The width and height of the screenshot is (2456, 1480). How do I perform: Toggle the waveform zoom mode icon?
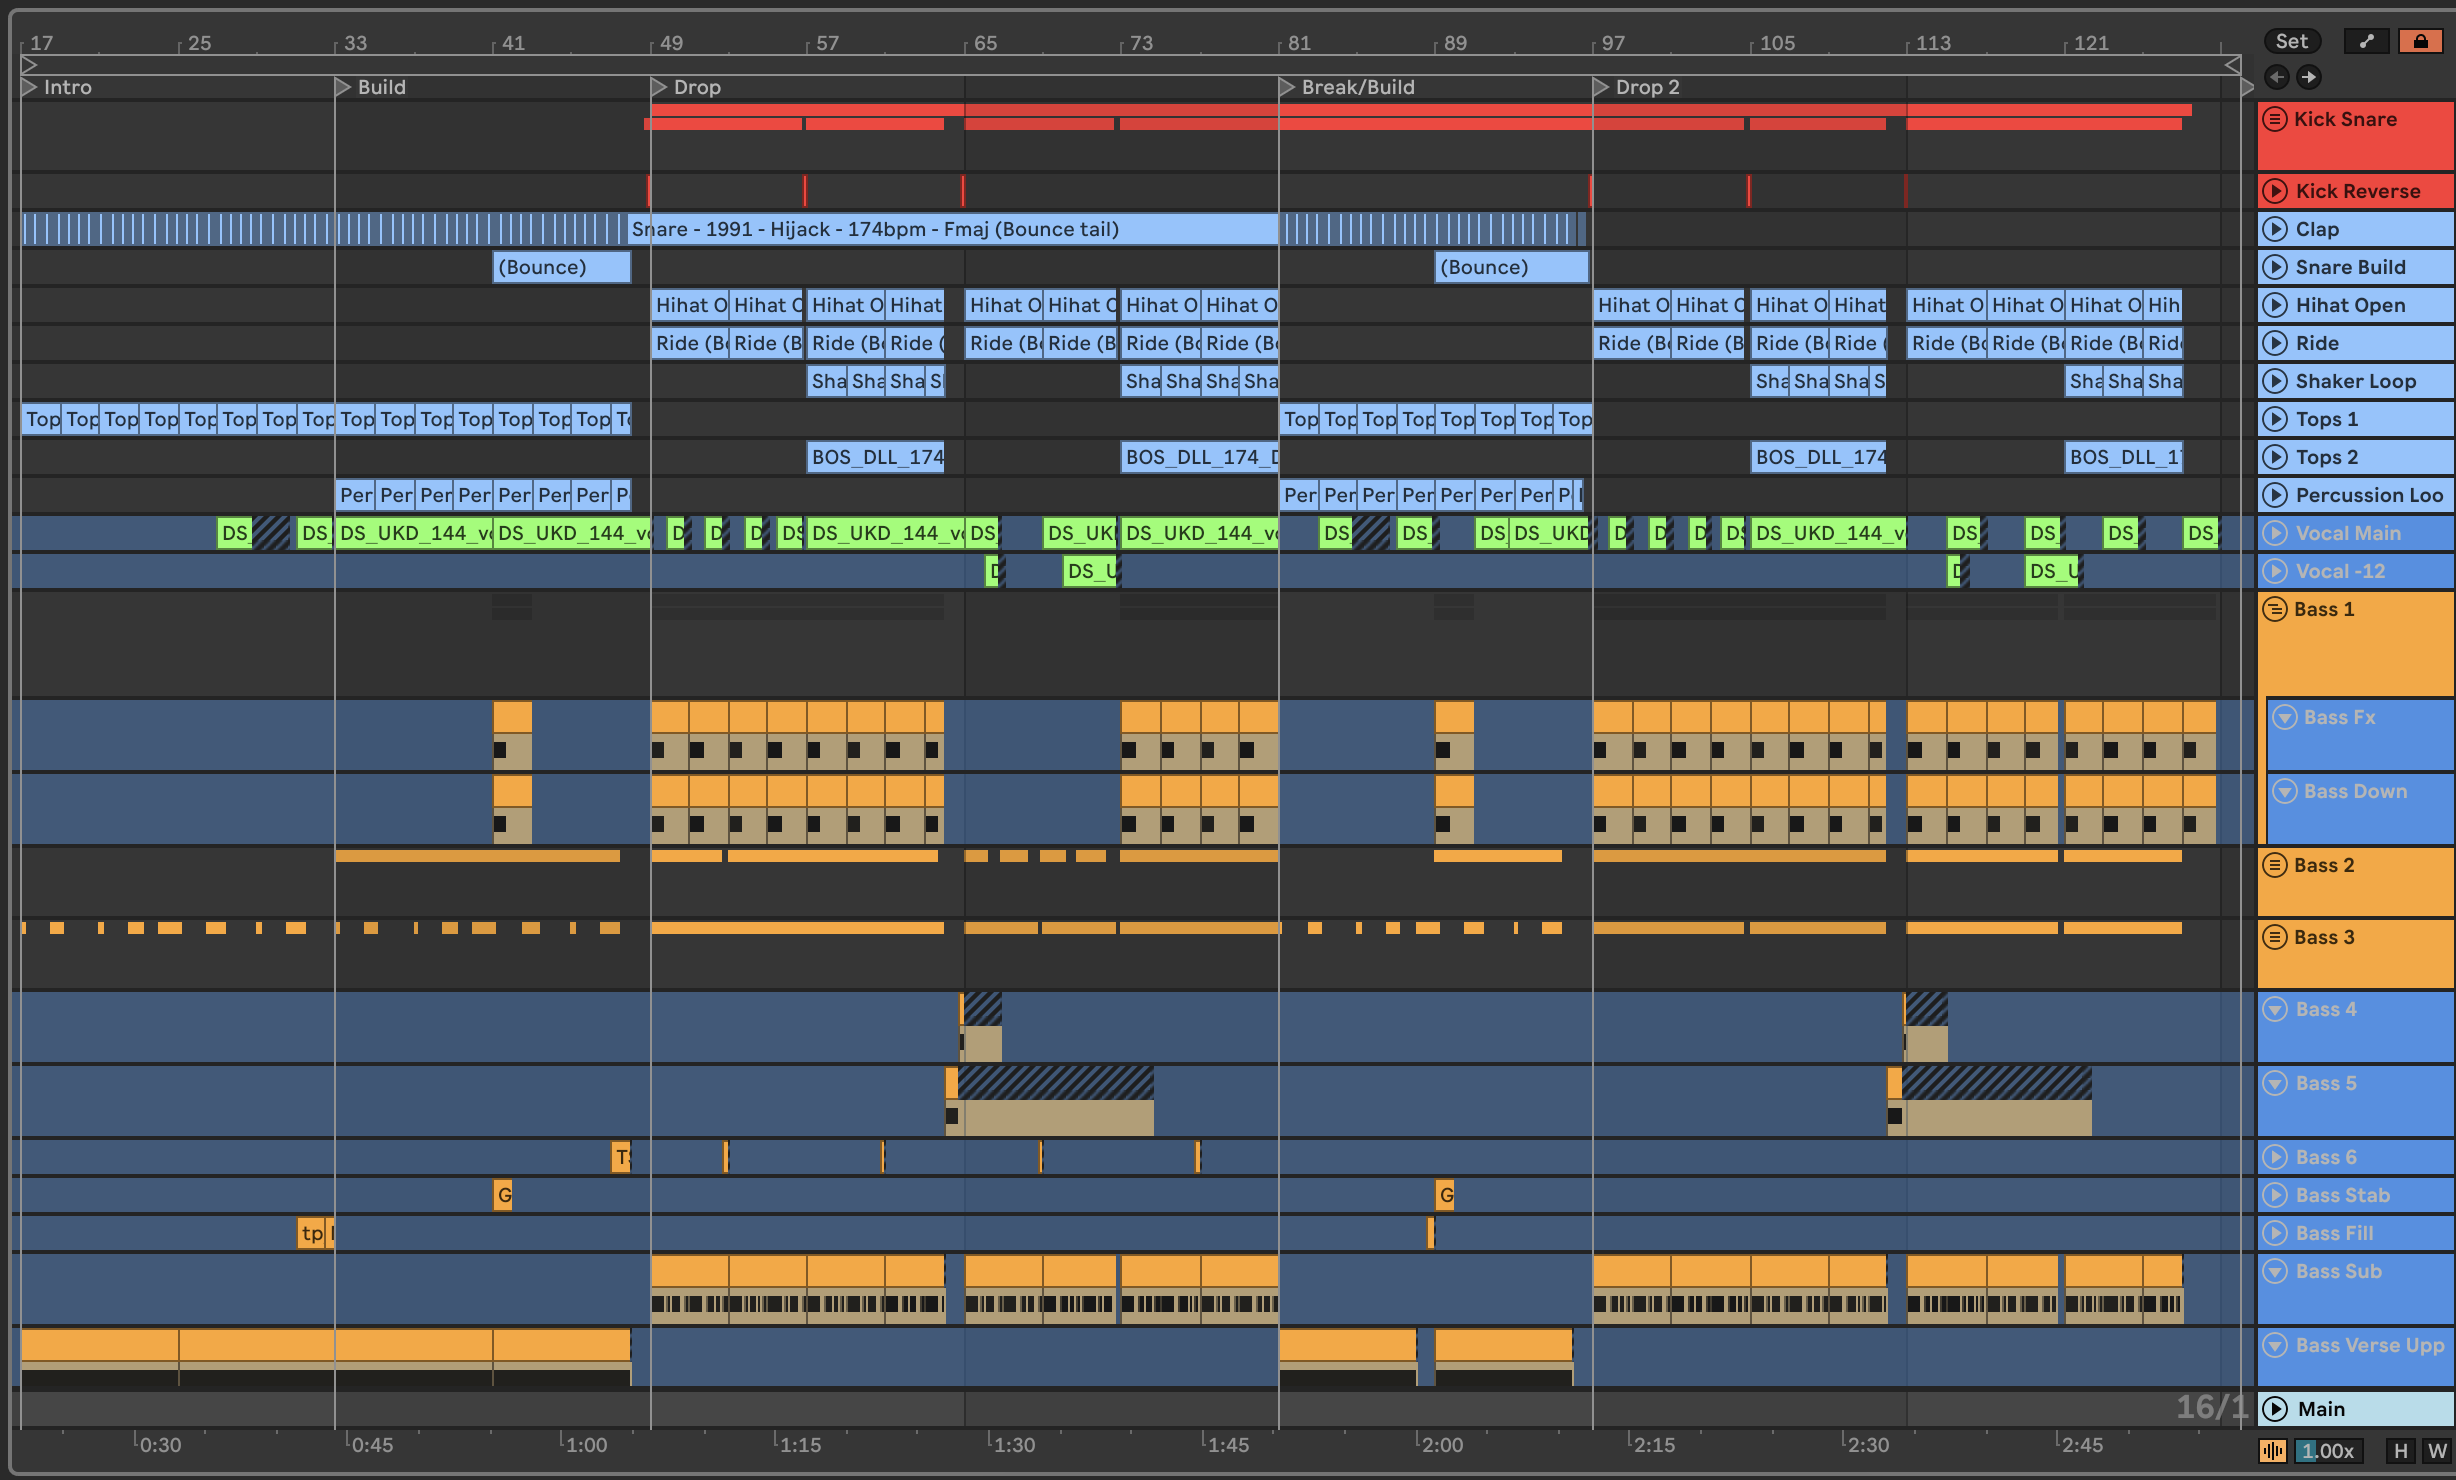[2272, 1451]
